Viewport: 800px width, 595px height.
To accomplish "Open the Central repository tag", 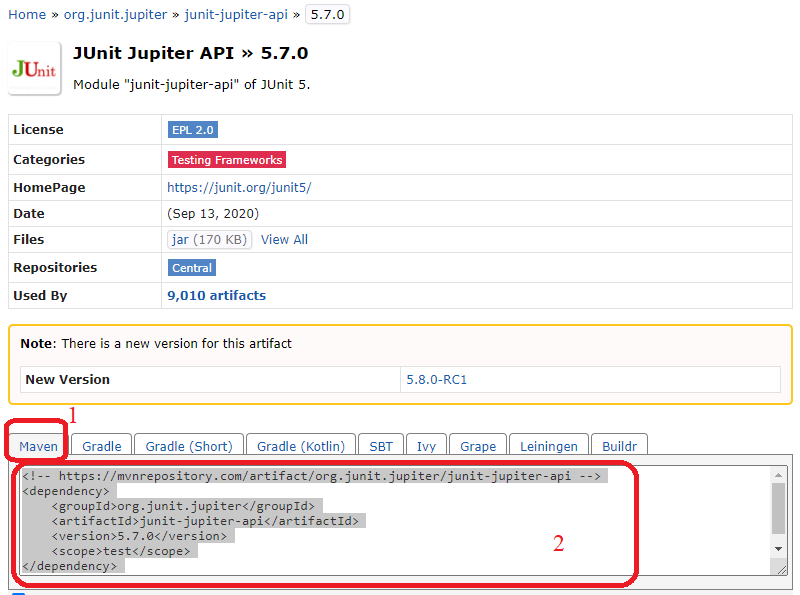I will pyautogui.click(x=192, y=268).
